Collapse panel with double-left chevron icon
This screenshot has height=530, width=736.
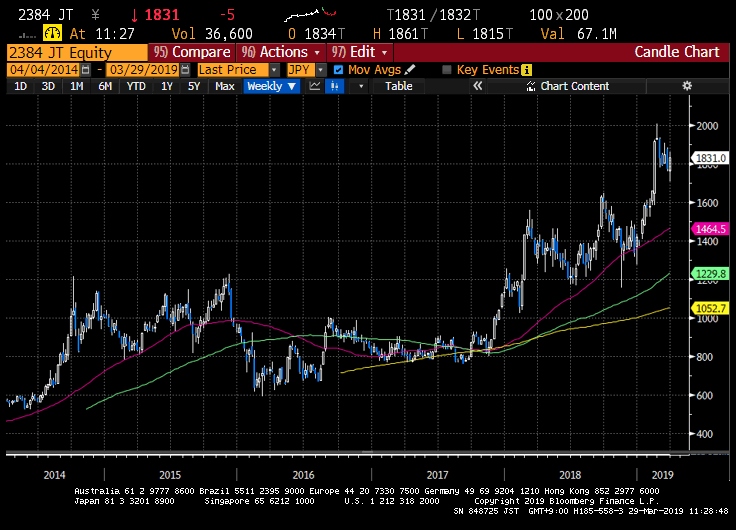pos(478,87)
